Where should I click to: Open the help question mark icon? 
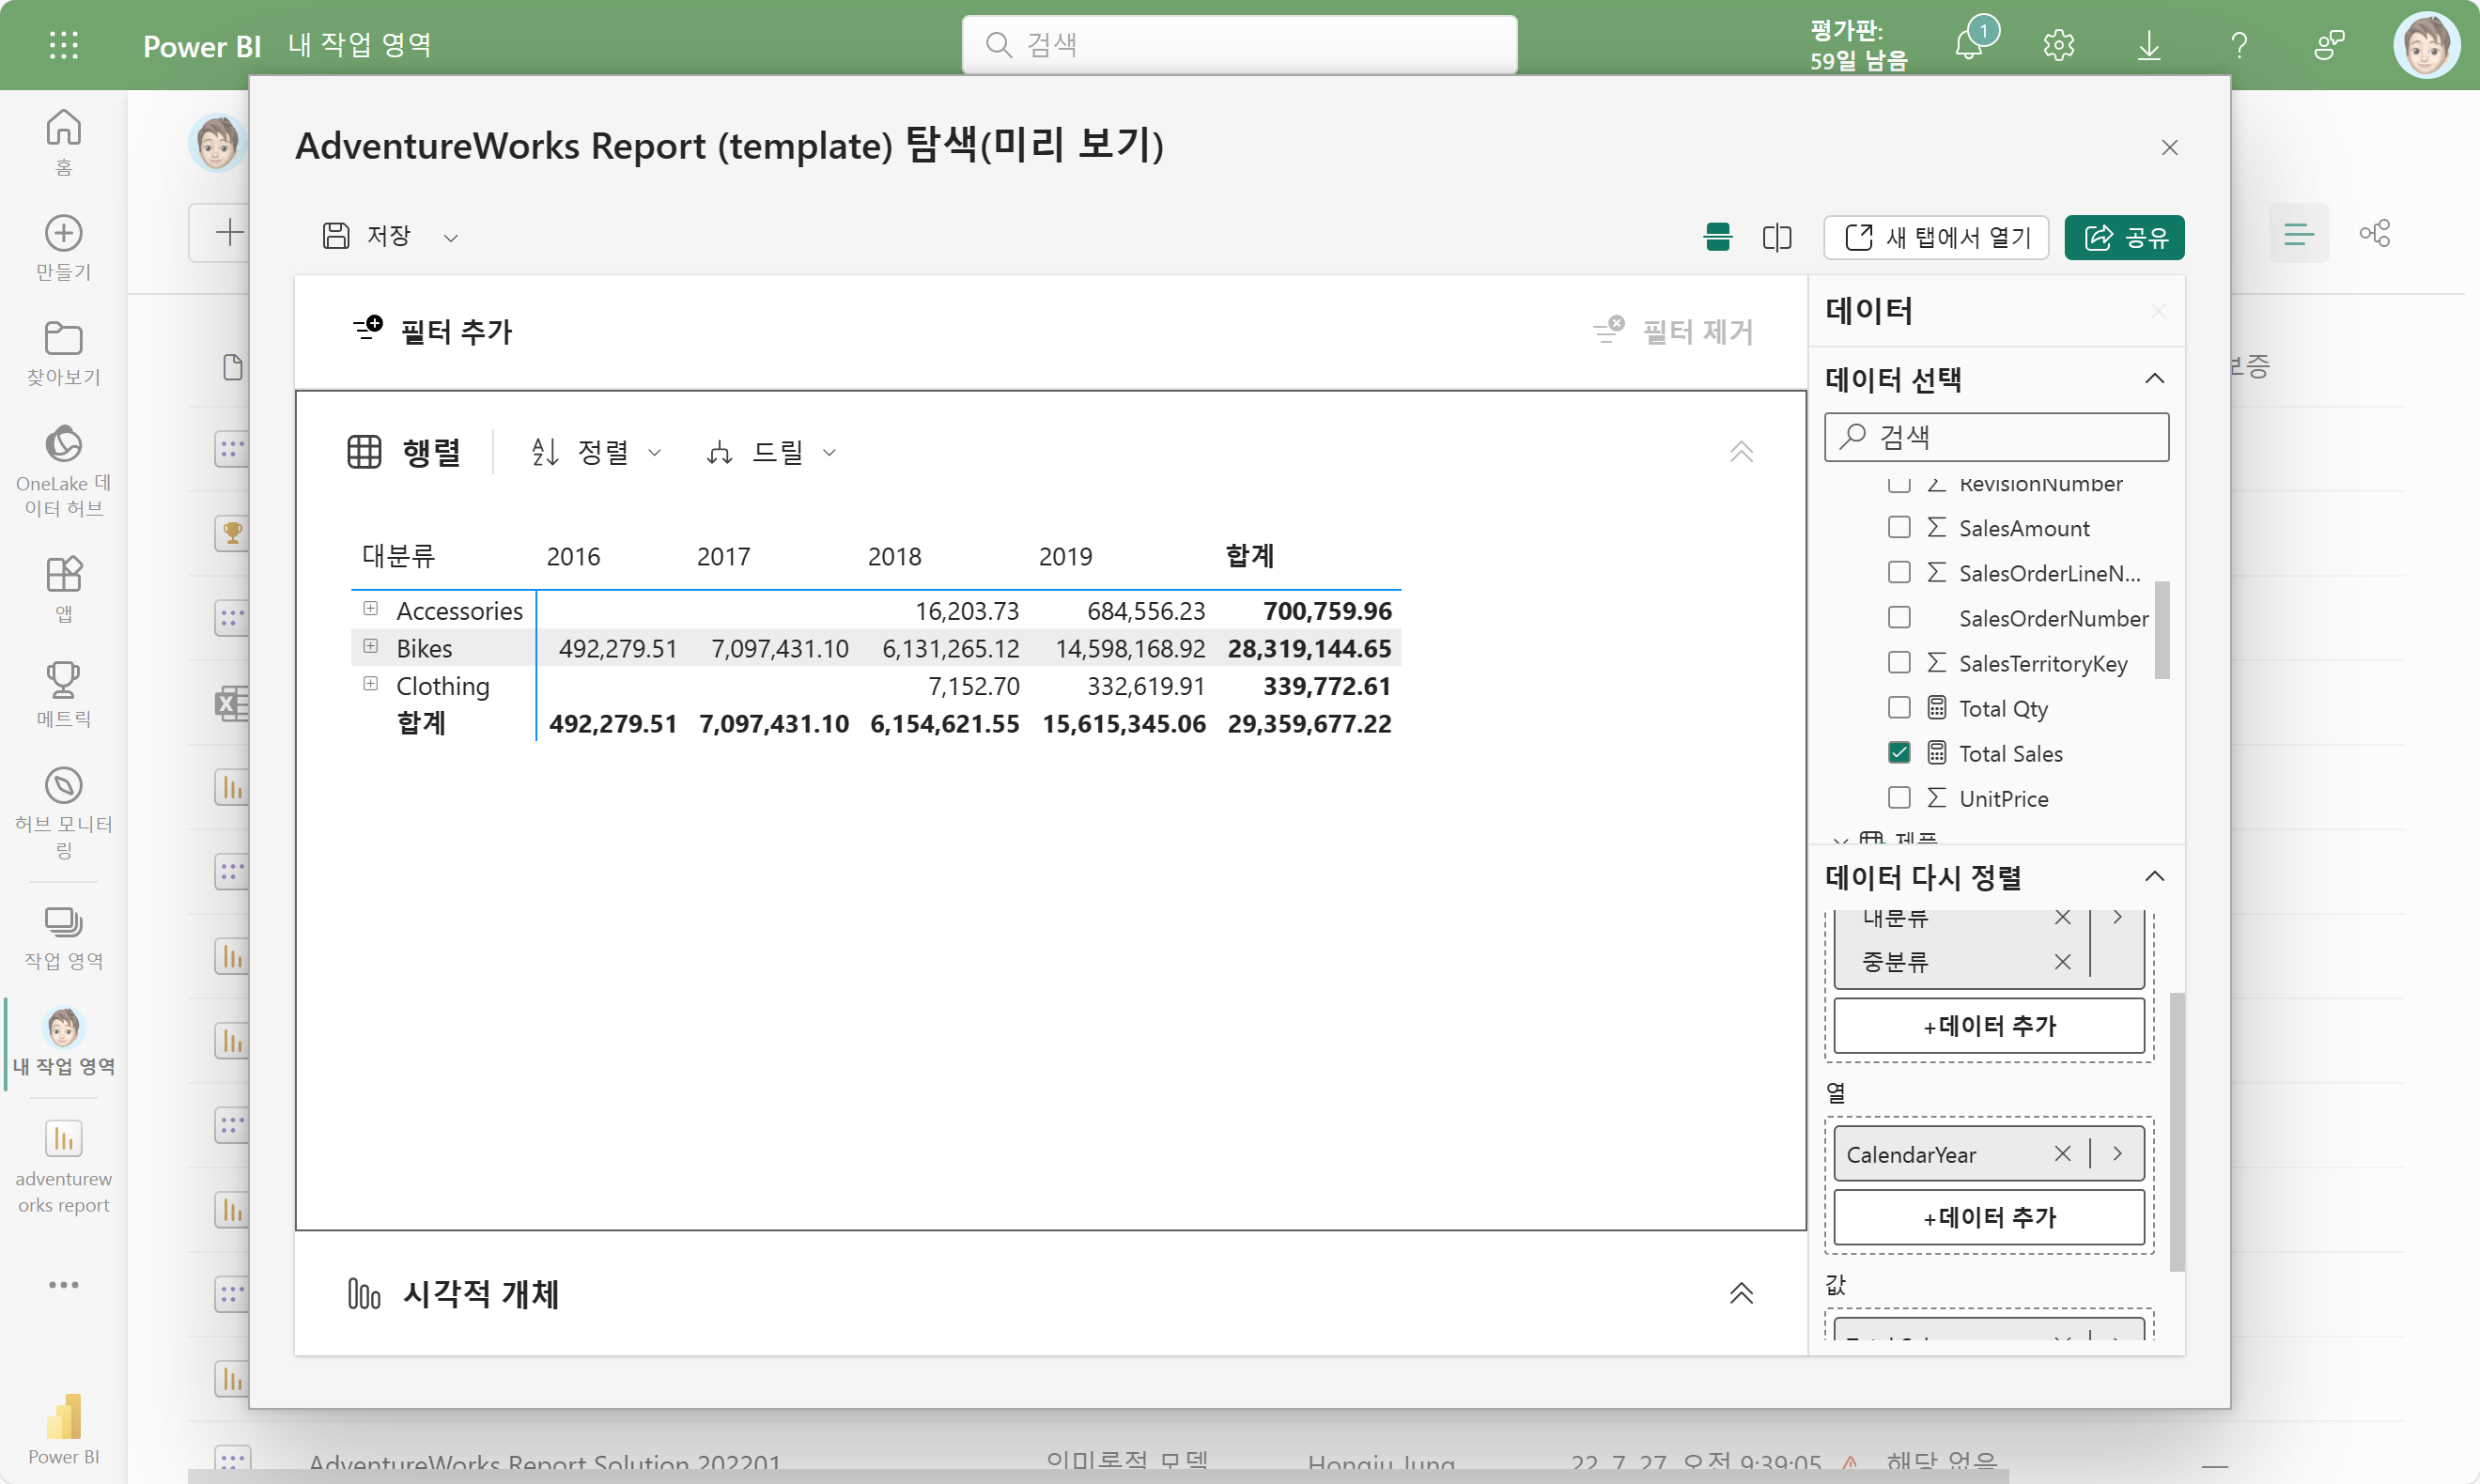click(x=2239, y=45)
